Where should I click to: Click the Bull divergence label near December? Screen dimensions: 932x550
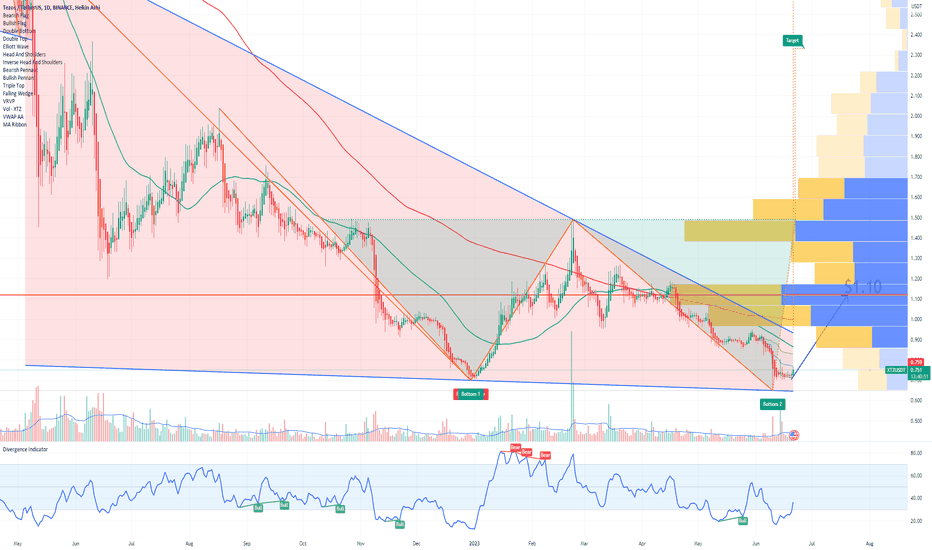[399, 524]
